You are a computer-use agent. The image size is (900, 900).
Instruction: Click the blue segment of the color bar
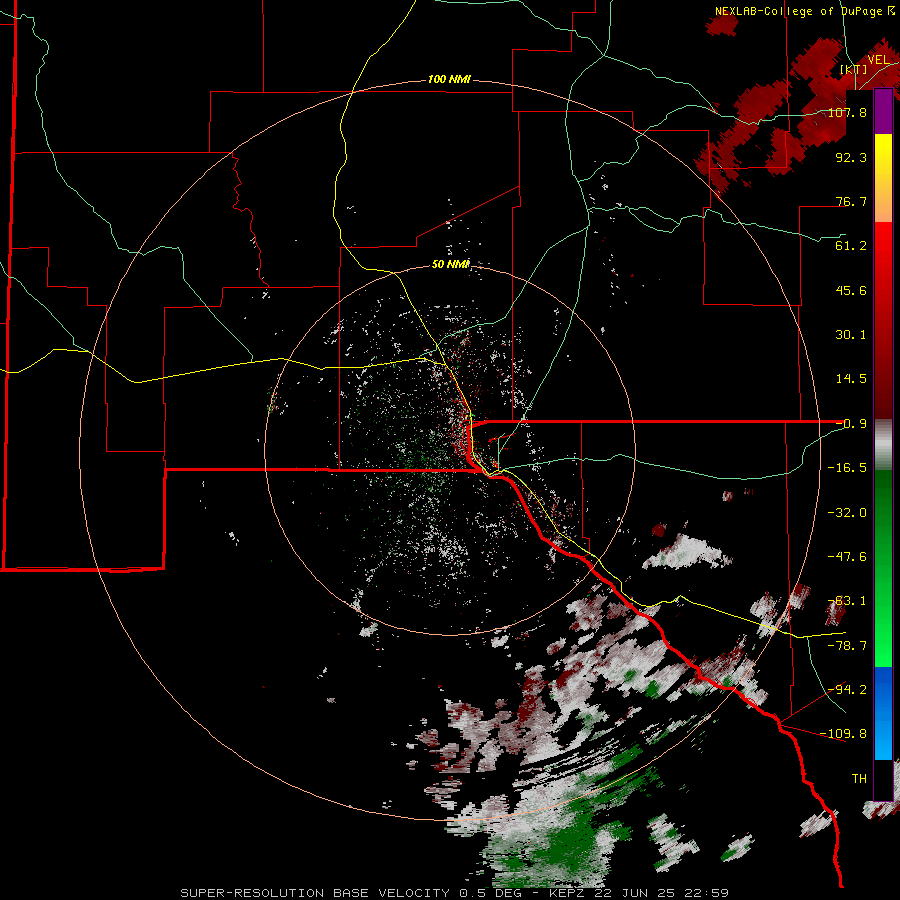click(883, 713)
